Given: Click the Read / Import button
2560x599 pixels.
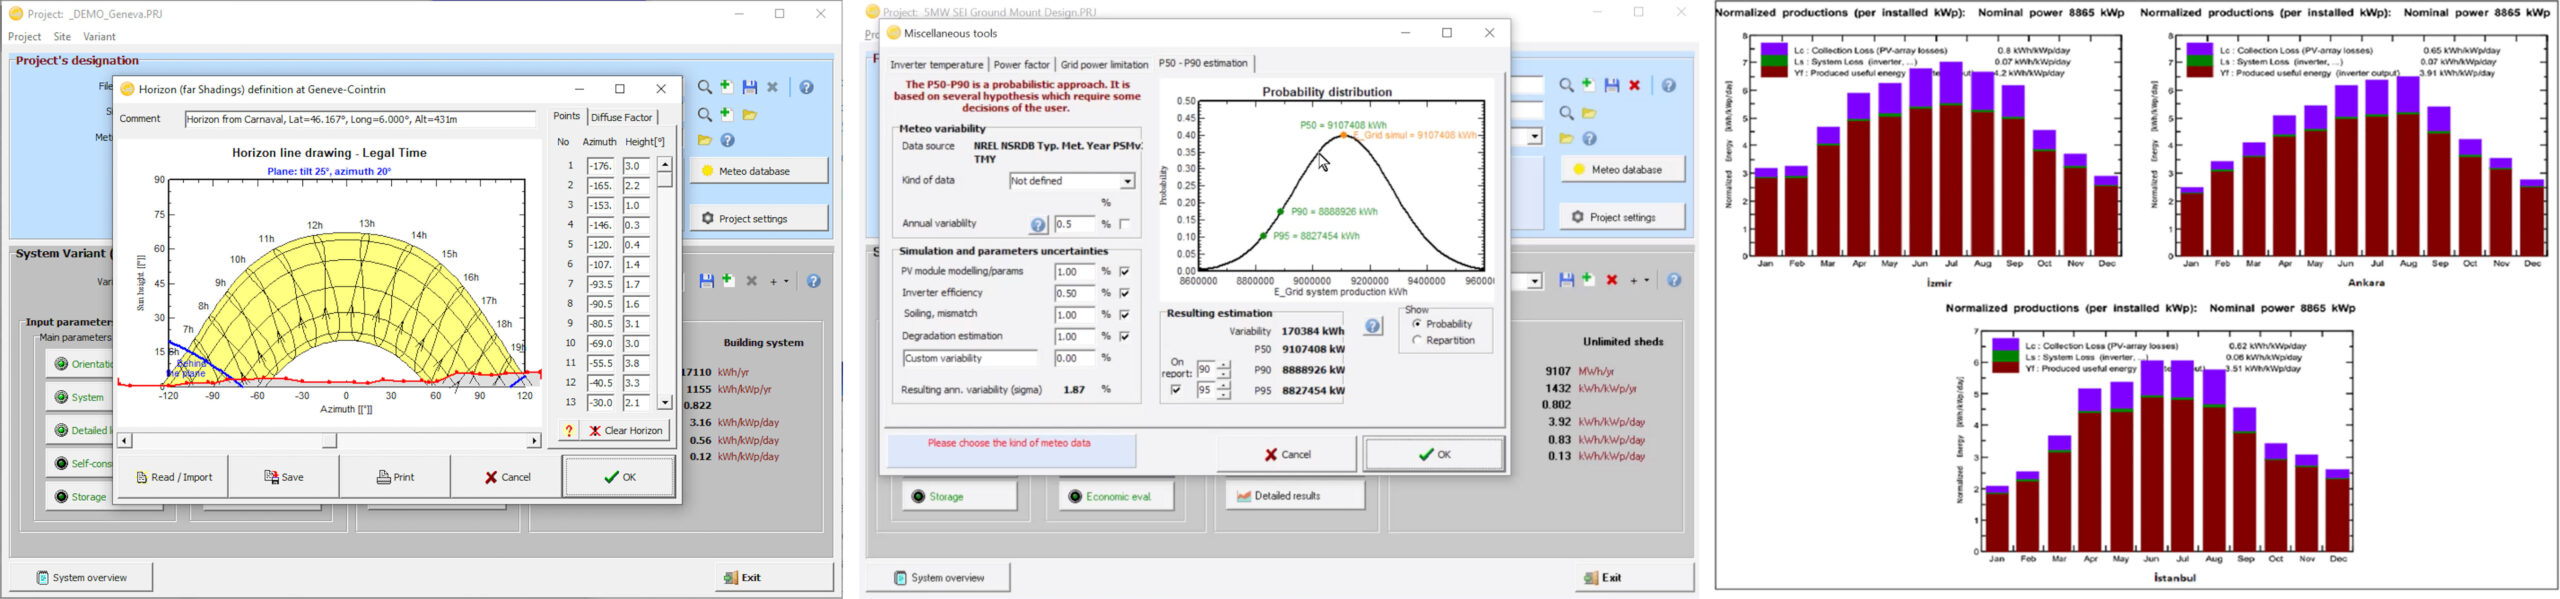Looking at the screenshot, I should 173,477.
